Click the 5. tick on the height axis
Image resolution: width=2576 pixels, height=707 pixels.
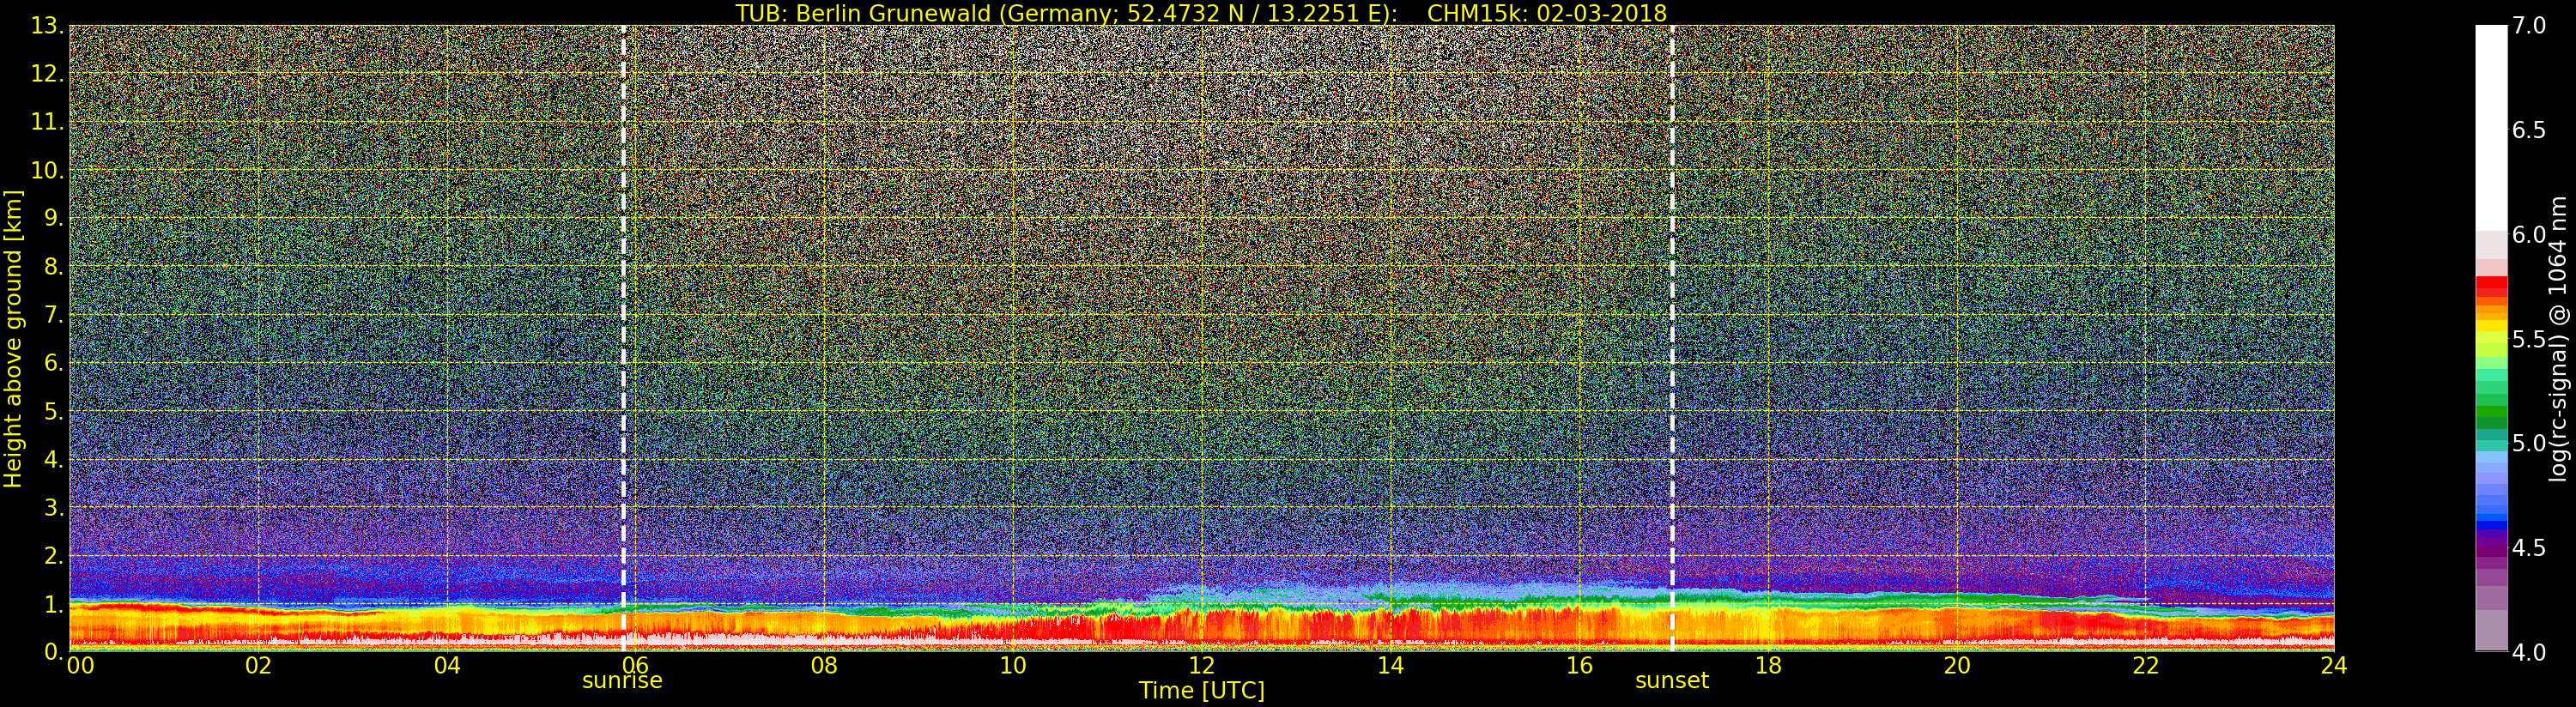(54, 411)
